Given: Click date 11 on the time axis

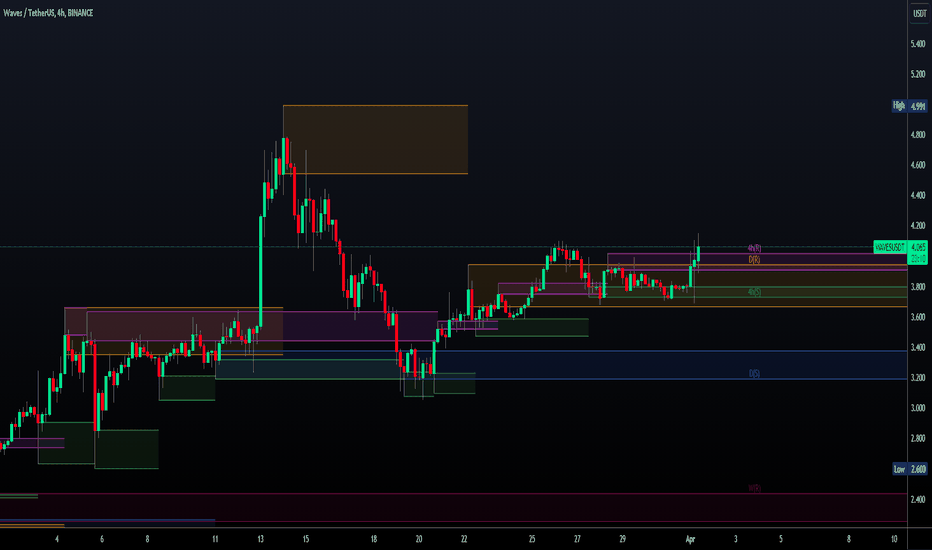Looking at the screenshot, I should tap(215, 539).
